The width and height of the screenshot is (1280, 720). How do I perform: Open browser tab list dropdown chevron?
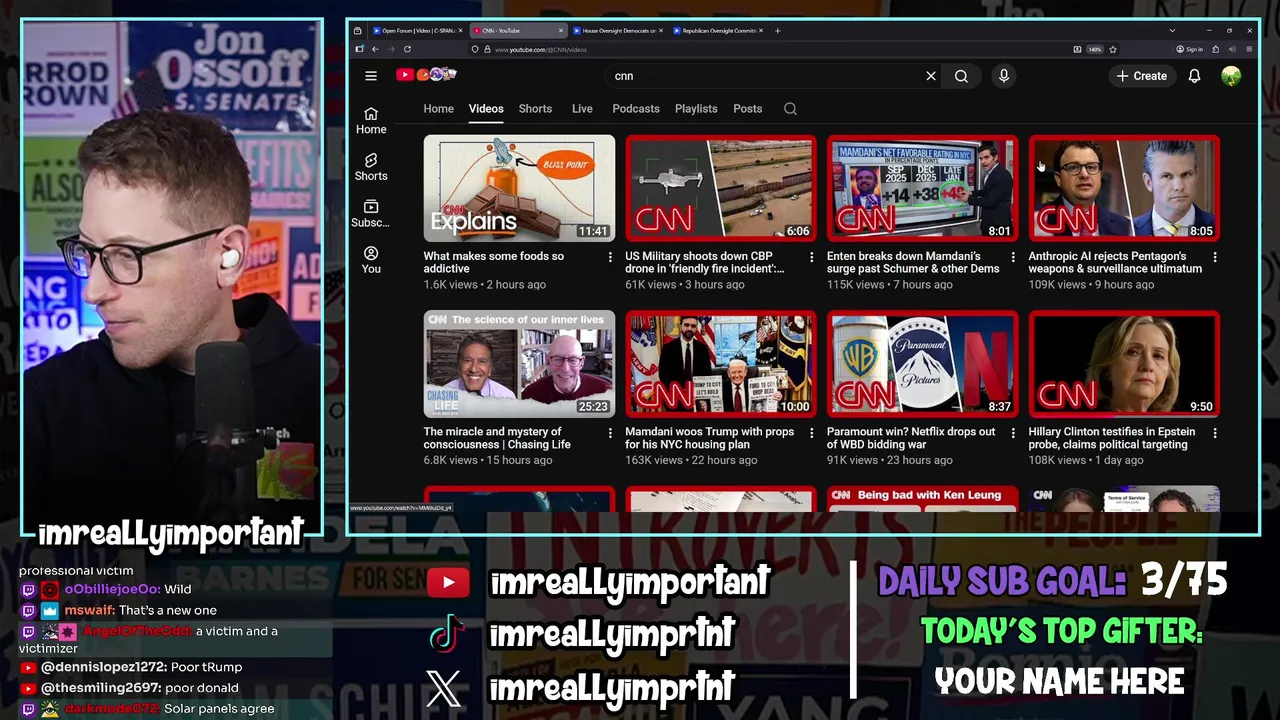[x=1172, y=31]
